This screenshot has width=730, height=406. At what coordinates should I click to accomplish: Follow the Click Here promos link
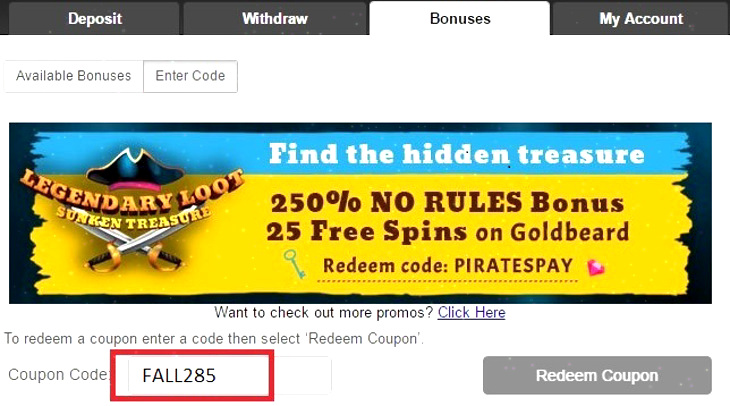(x=471, y=312)
